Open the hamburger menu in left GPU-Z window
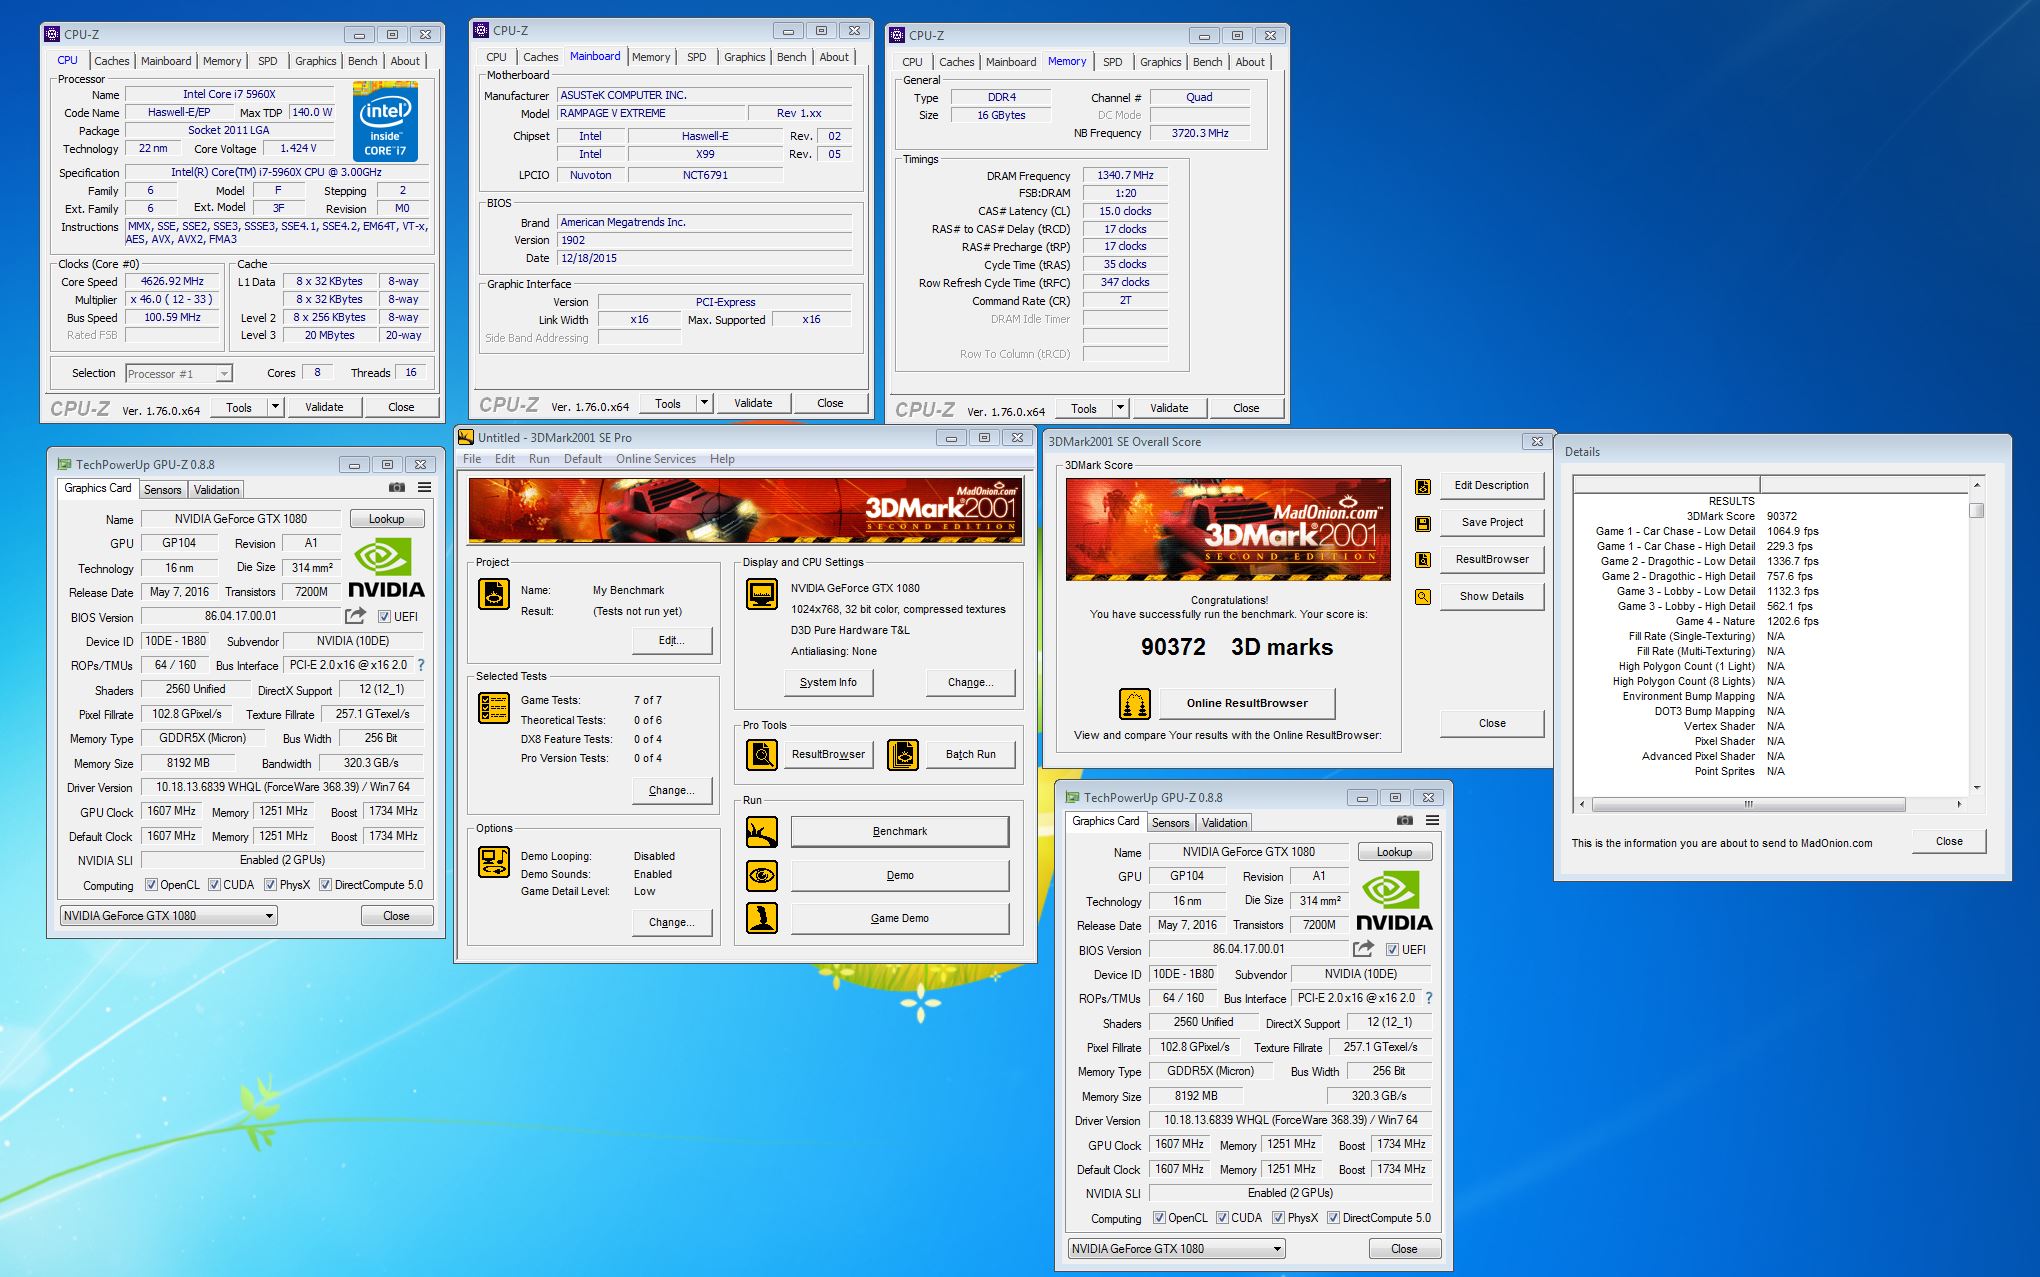 point(425,488)
